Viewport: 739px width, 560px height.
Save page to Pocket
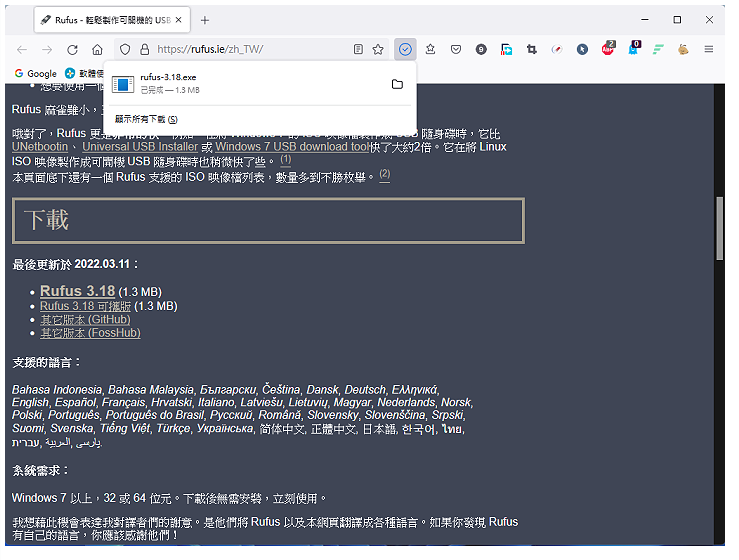456,49
